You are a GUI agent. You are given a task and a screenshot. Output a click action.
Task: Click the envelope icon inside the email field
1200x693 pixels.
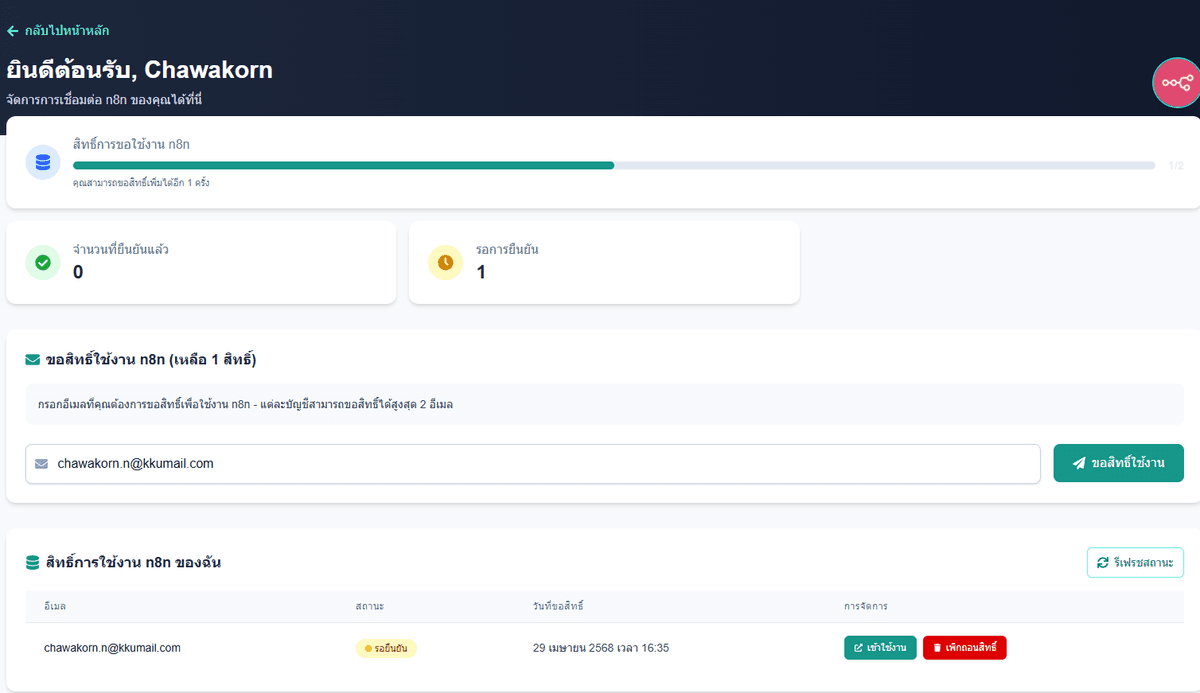(41, 463)
